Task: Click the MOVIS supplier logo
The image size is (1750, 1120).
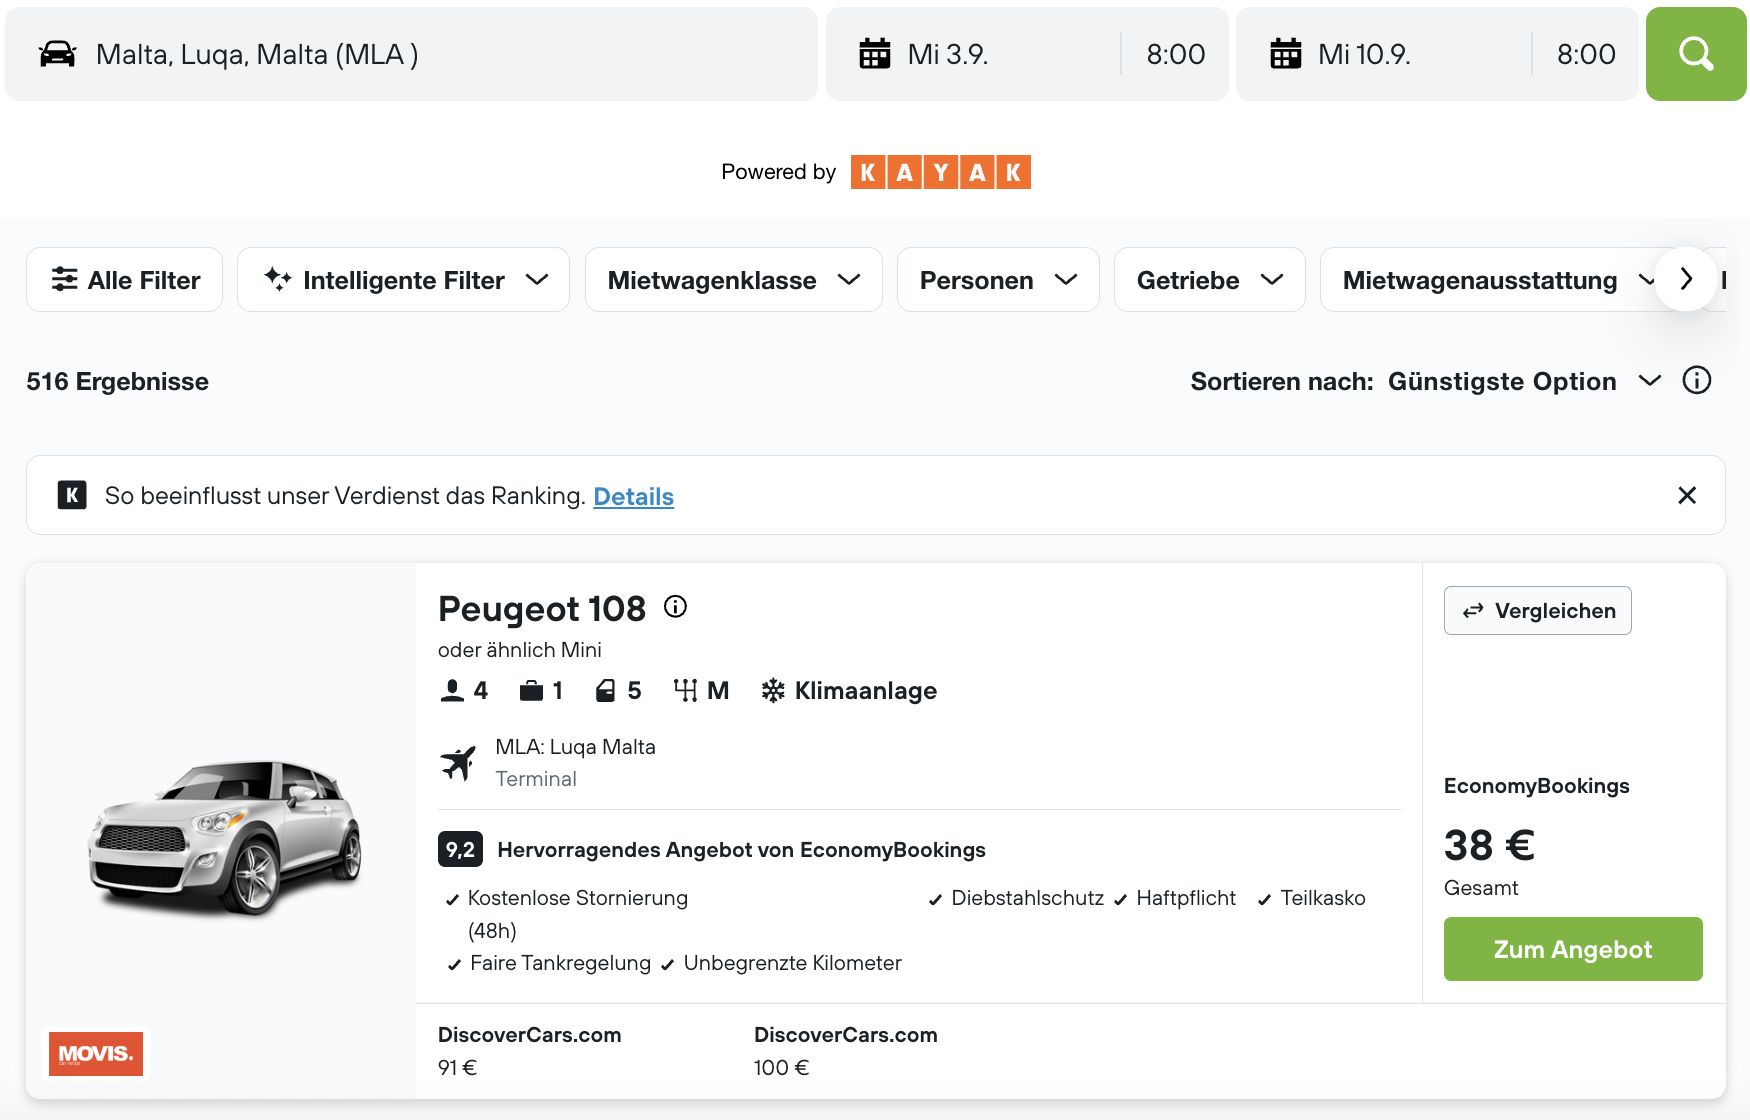Action: coord(96,1054)
